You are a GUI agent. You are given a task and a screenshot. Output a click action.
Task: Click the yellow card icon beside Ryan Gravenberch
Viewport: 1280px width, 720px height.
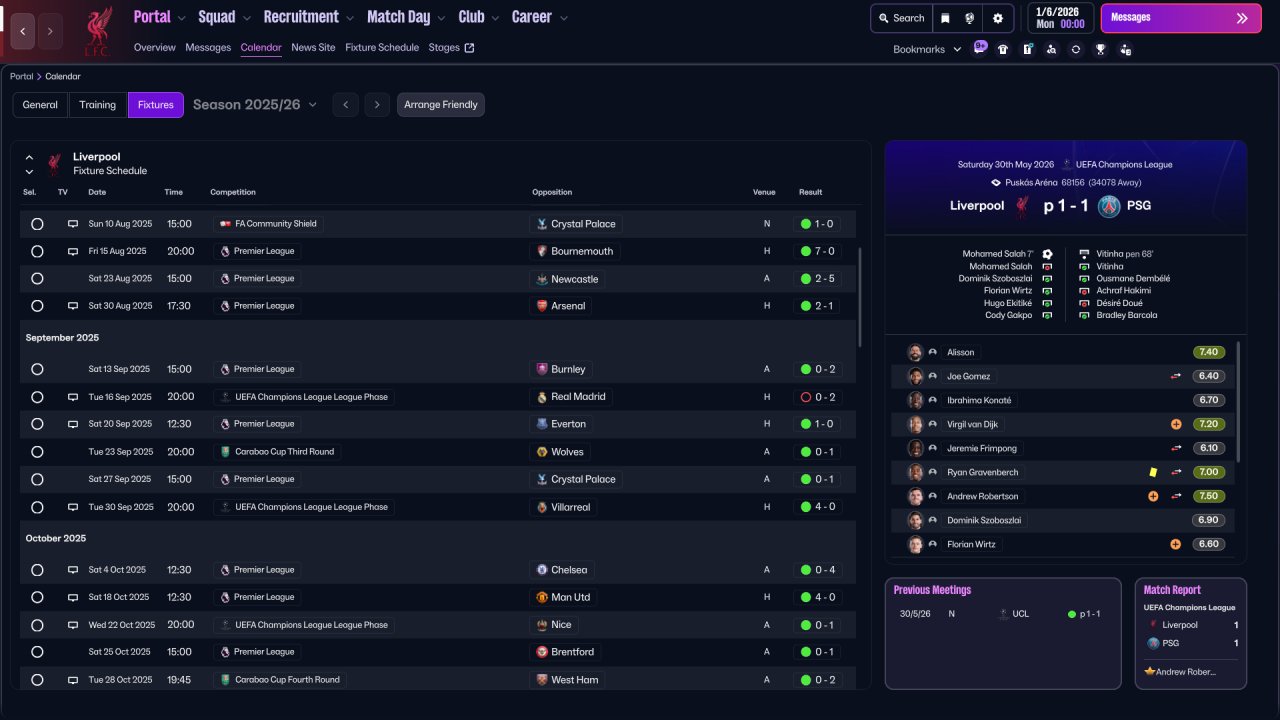coord(1153,472)
